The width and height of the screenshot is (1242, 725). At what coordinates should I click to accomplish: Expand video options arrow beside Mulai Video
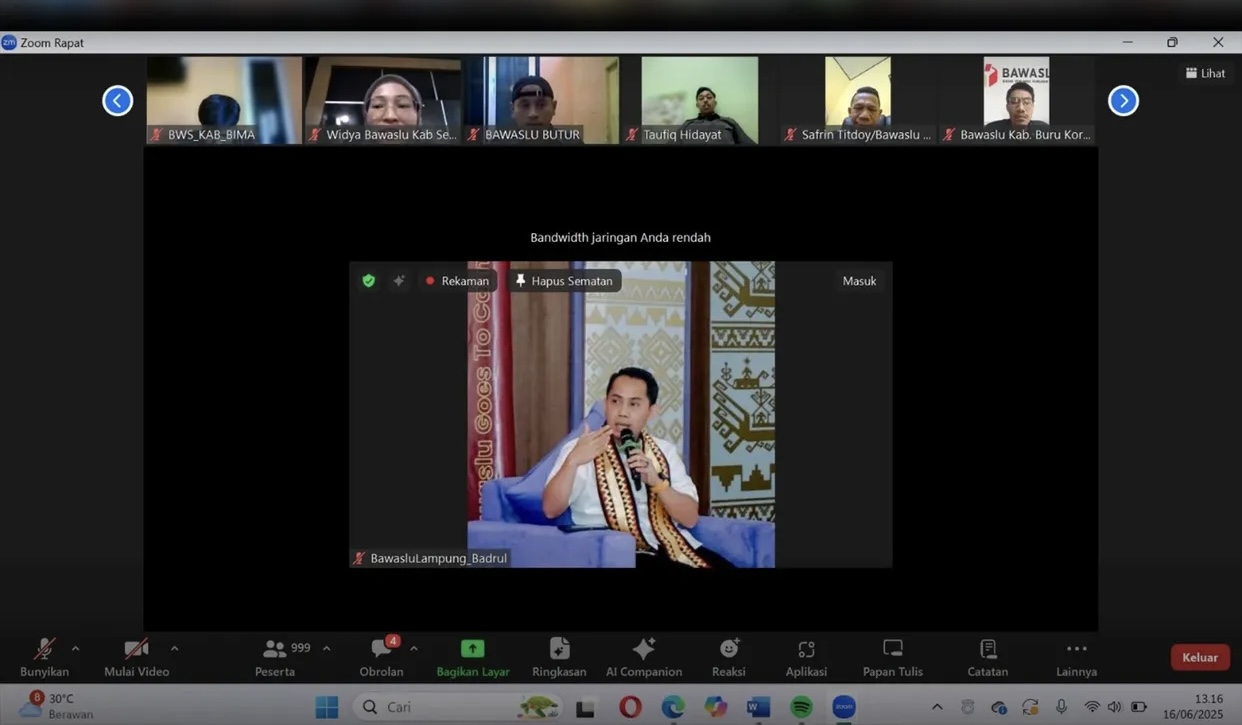tap(174, 649)
